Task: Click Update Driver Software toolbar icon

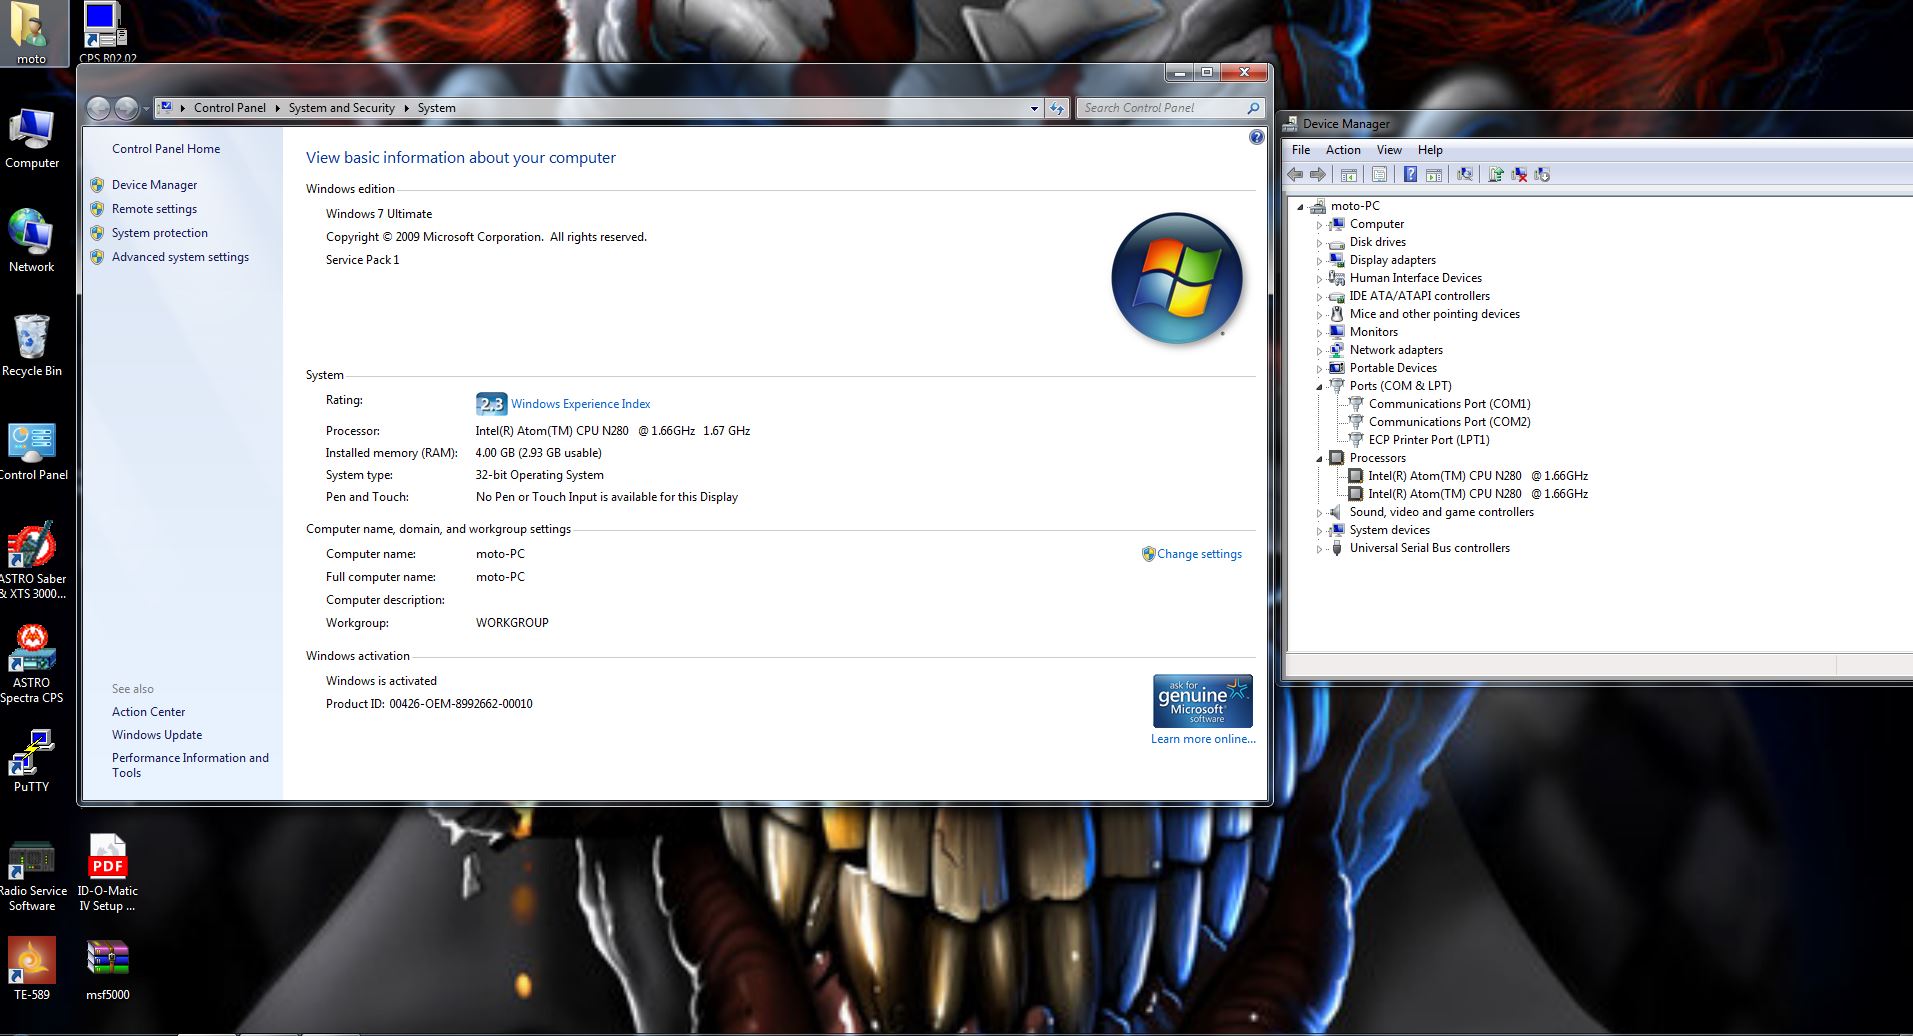Action: pos(1495,175)
